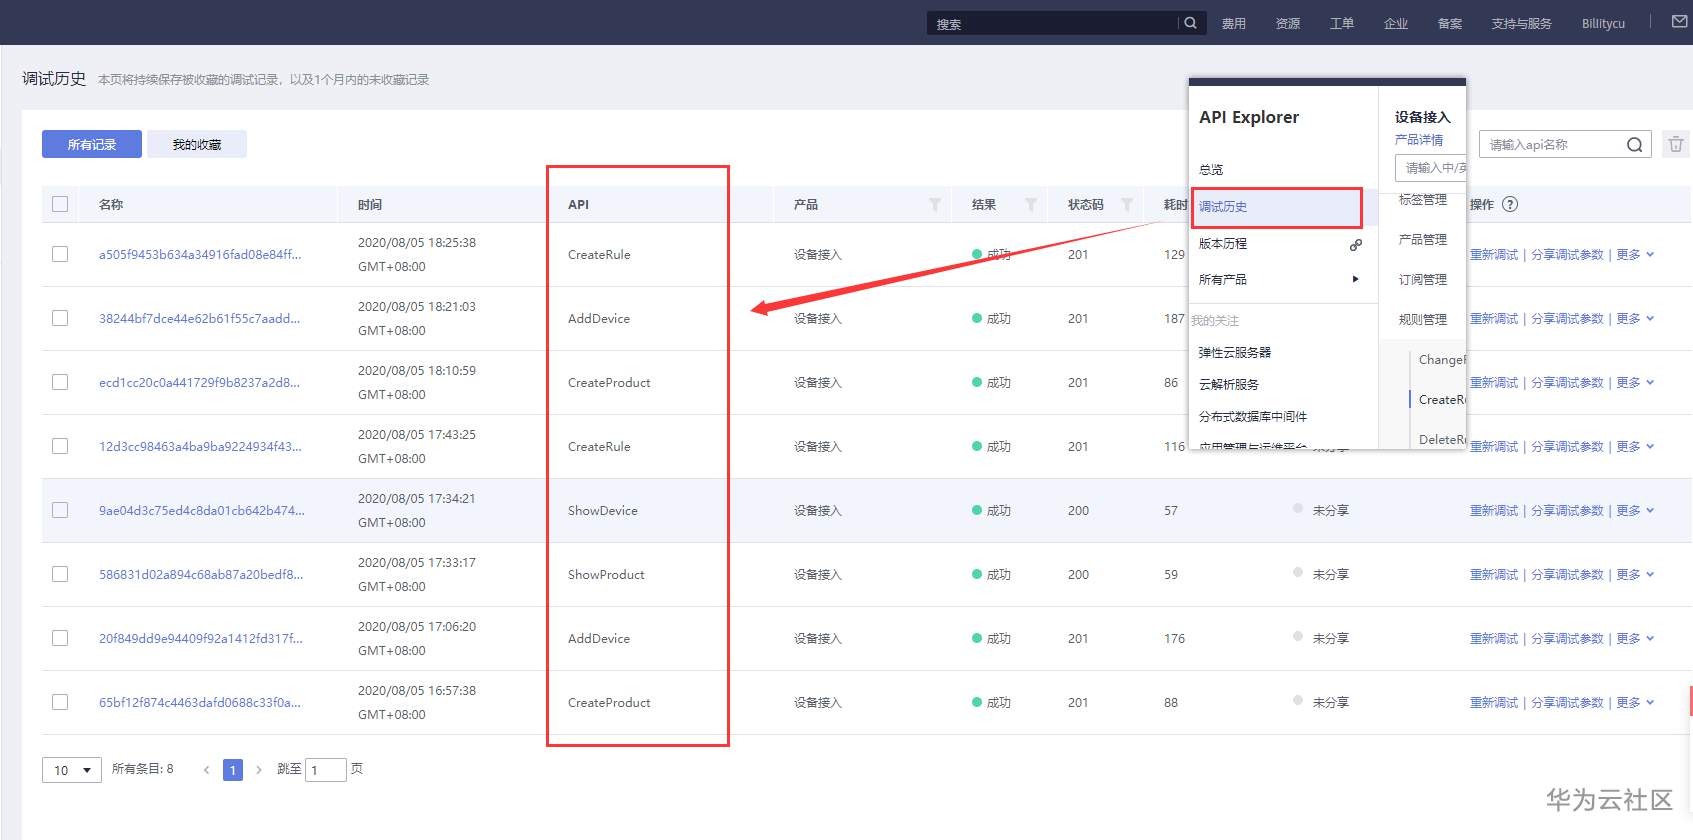The image size is (1693, 840).
Task: Click page number 1 in pagination
Action: [233, 770]
